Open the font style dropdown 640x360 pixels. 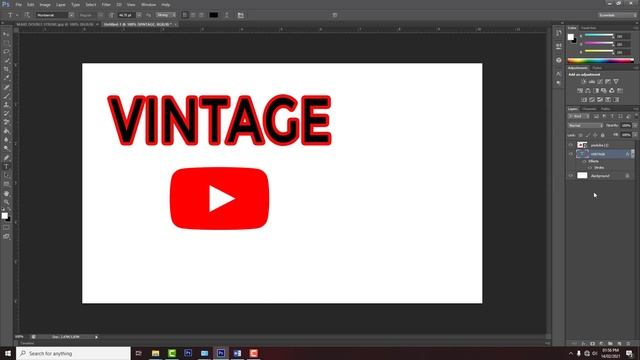(100, 15)
